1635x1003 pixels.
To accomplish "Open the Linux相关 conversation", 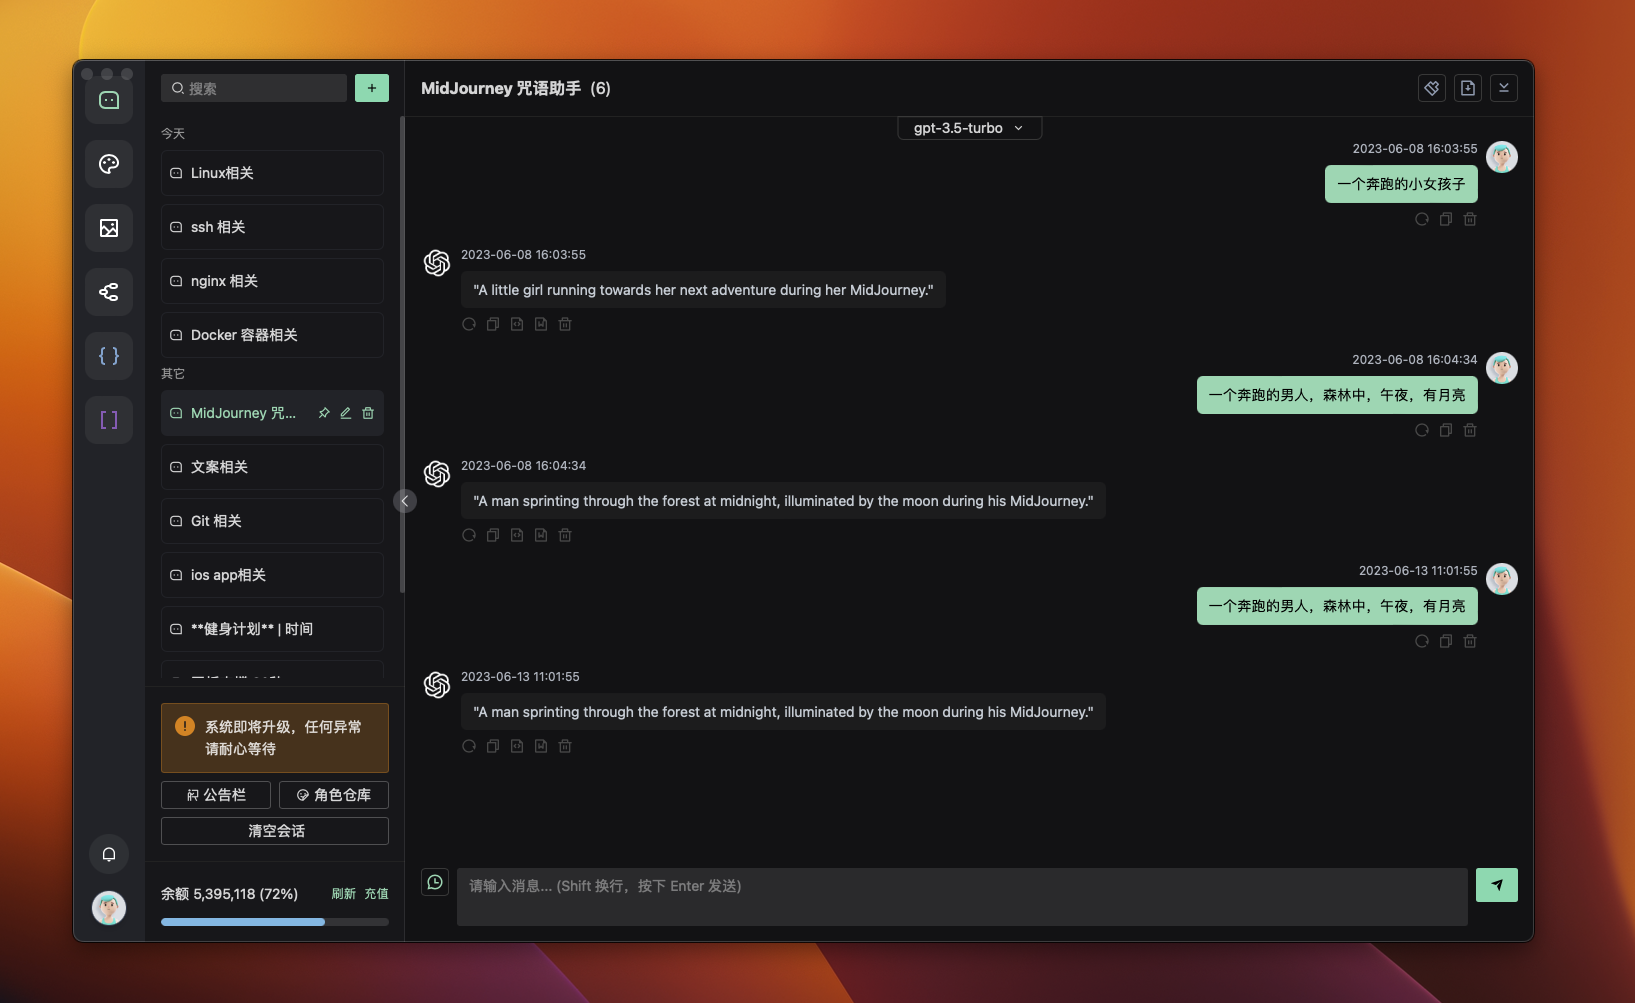I will point(272,173).
